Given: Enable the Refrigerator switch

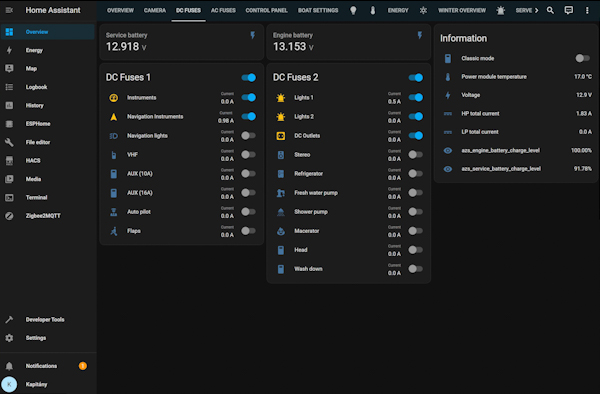Looking at the screenshot, I should [x=416, y=174].
